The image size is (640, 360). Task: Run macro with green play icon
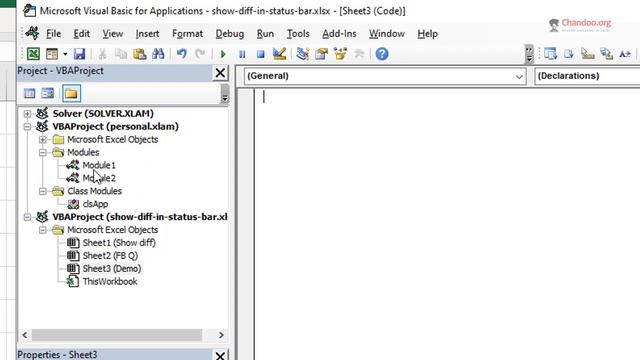pyautogui.click(x=223, y=54)
